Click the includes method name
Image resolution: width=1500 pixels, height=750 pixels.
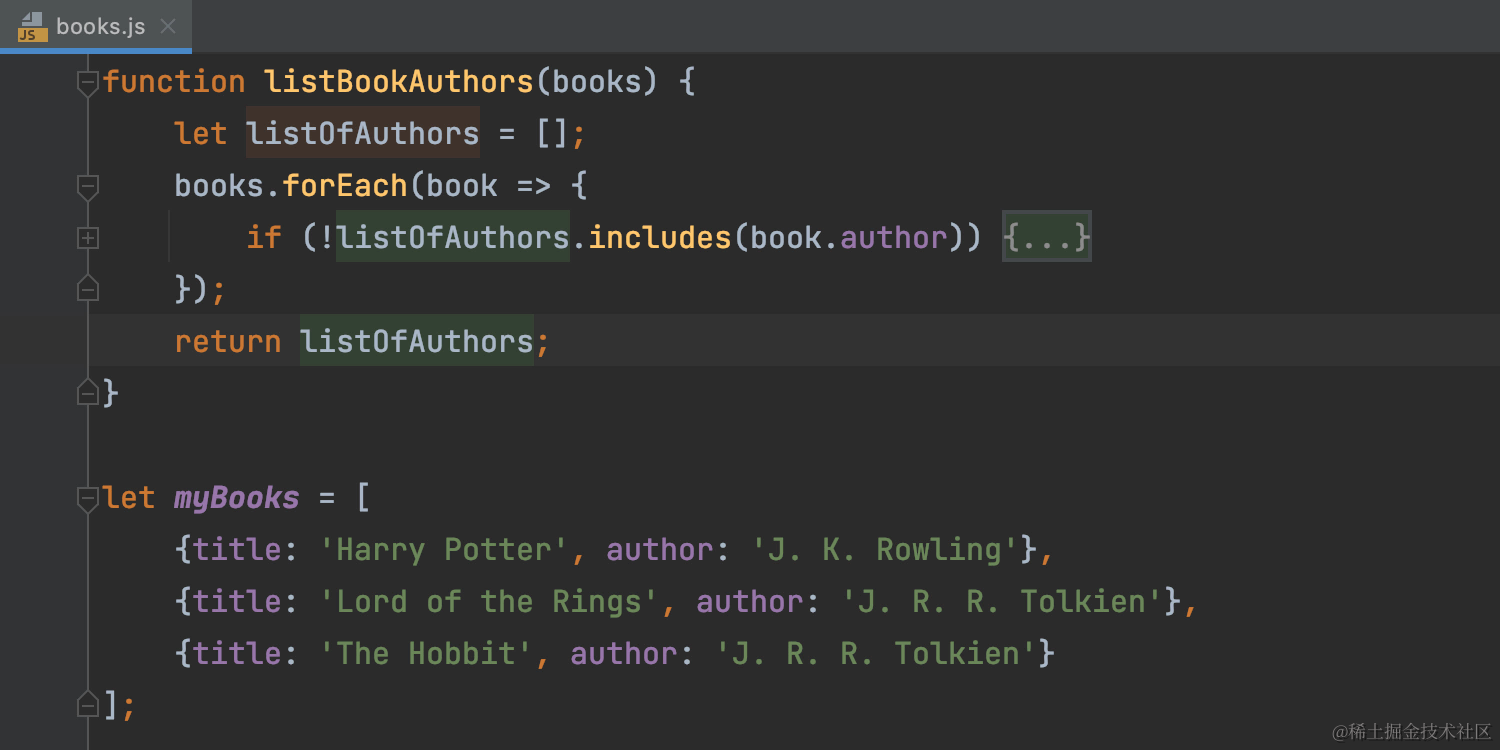pyautogui.click(x=660, y=237)
